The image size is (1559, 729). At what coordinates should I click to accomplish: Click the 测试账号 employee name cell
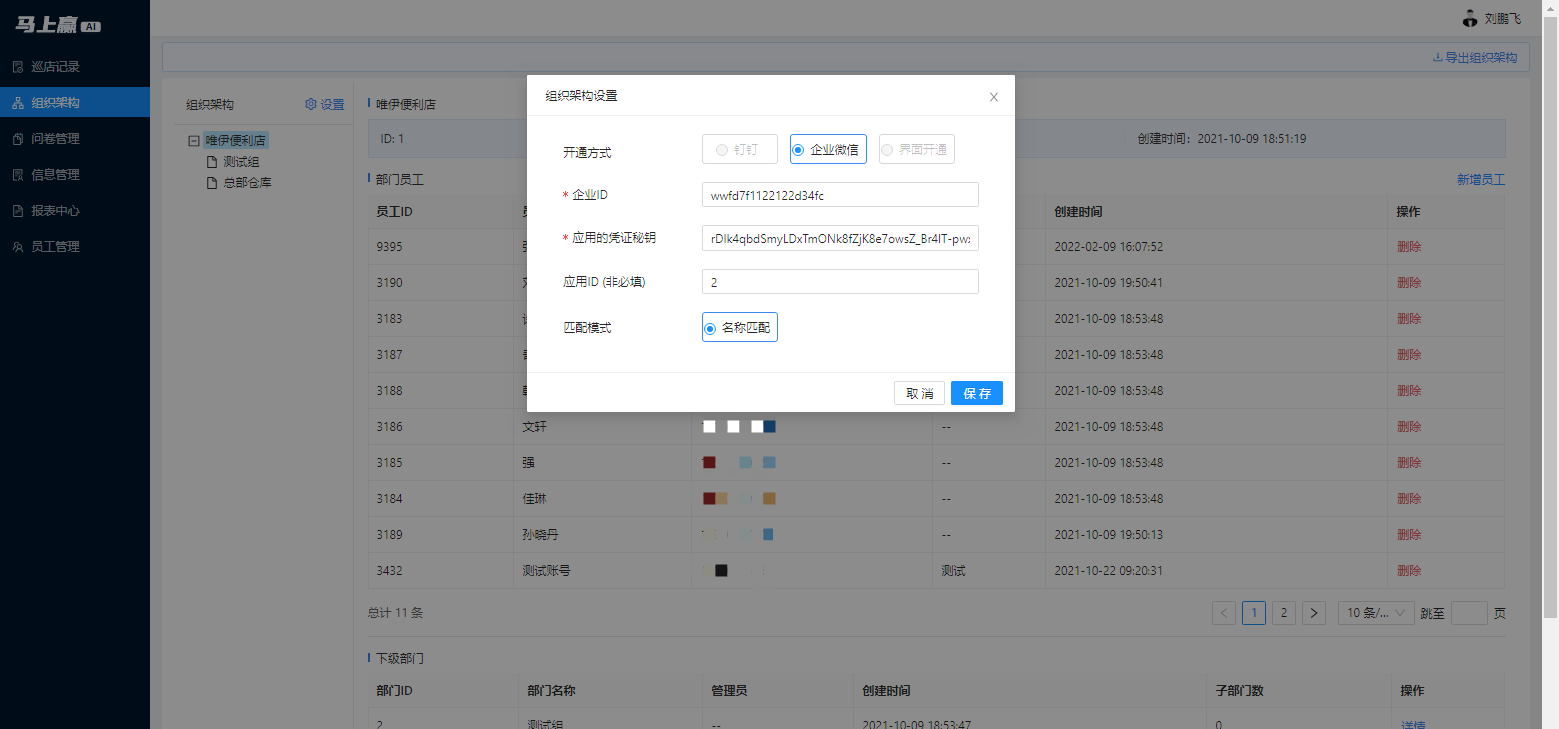click(602, 571)
